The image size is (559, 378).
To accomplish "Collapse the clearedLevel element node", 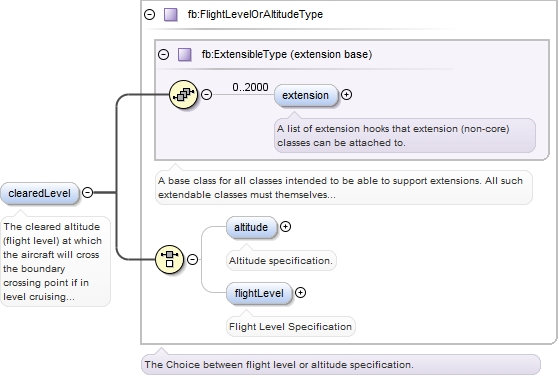I will click(87, 193).
